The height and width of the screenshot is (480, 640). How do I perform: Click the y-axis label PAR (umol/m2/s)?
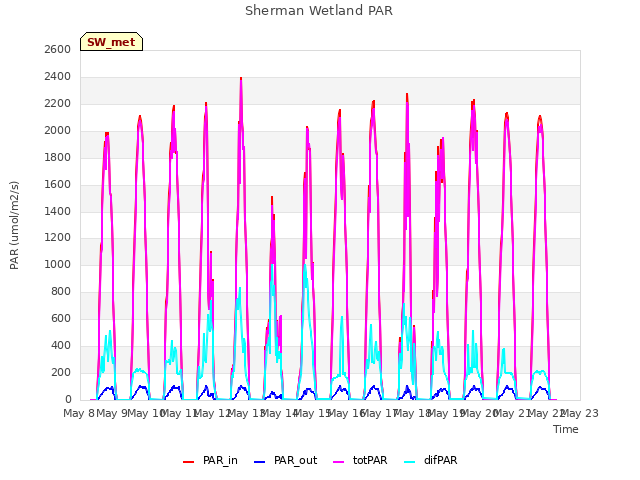(14, 225)
